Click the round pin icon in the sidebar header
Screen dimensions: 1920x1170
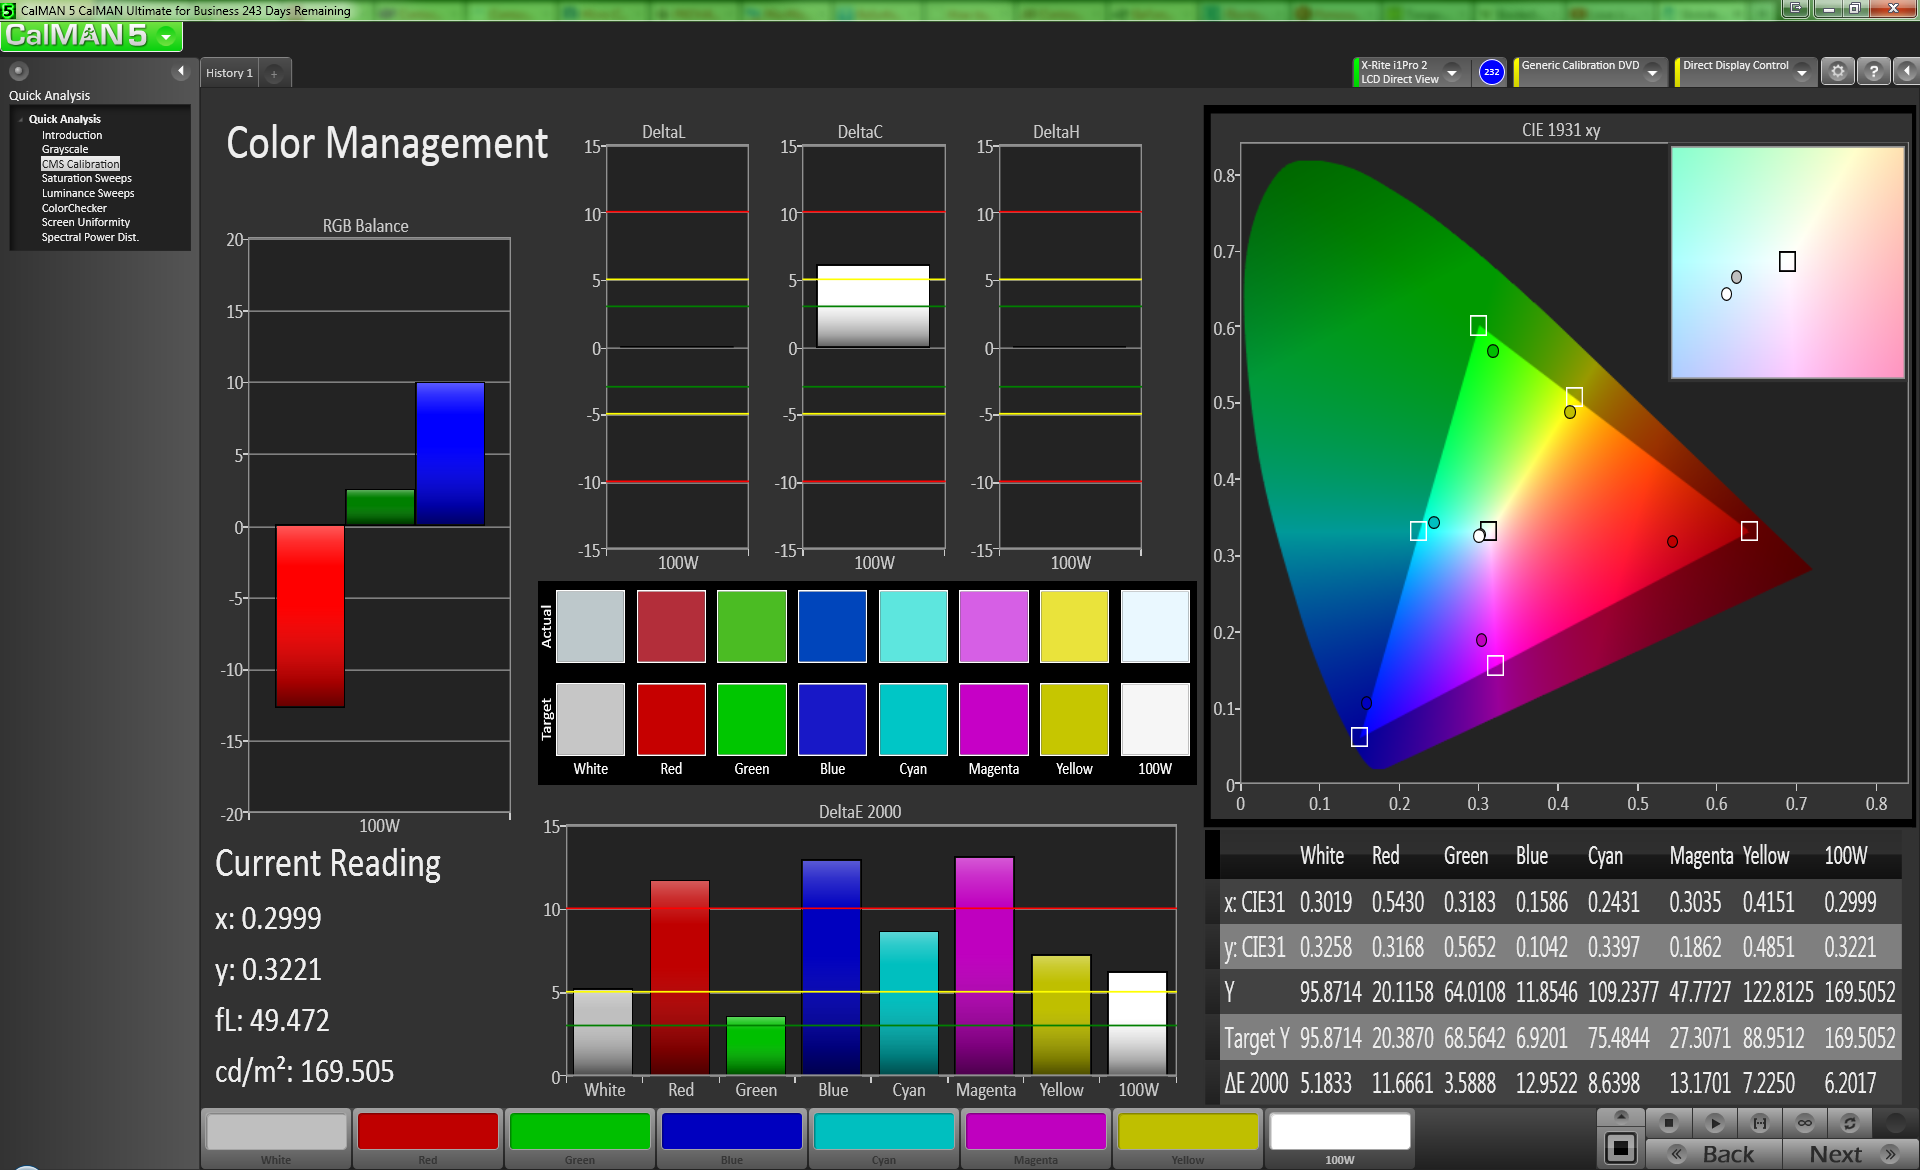pyautogui.click(x=18, y=71)
